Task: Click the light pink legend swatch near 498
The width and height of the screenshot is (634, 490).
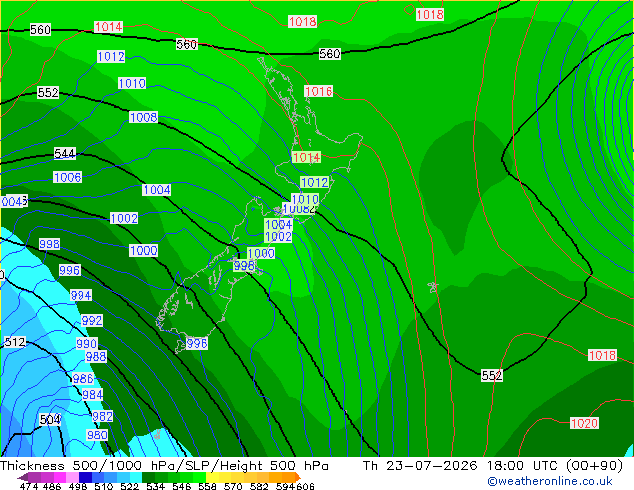Action: point(73,477)
